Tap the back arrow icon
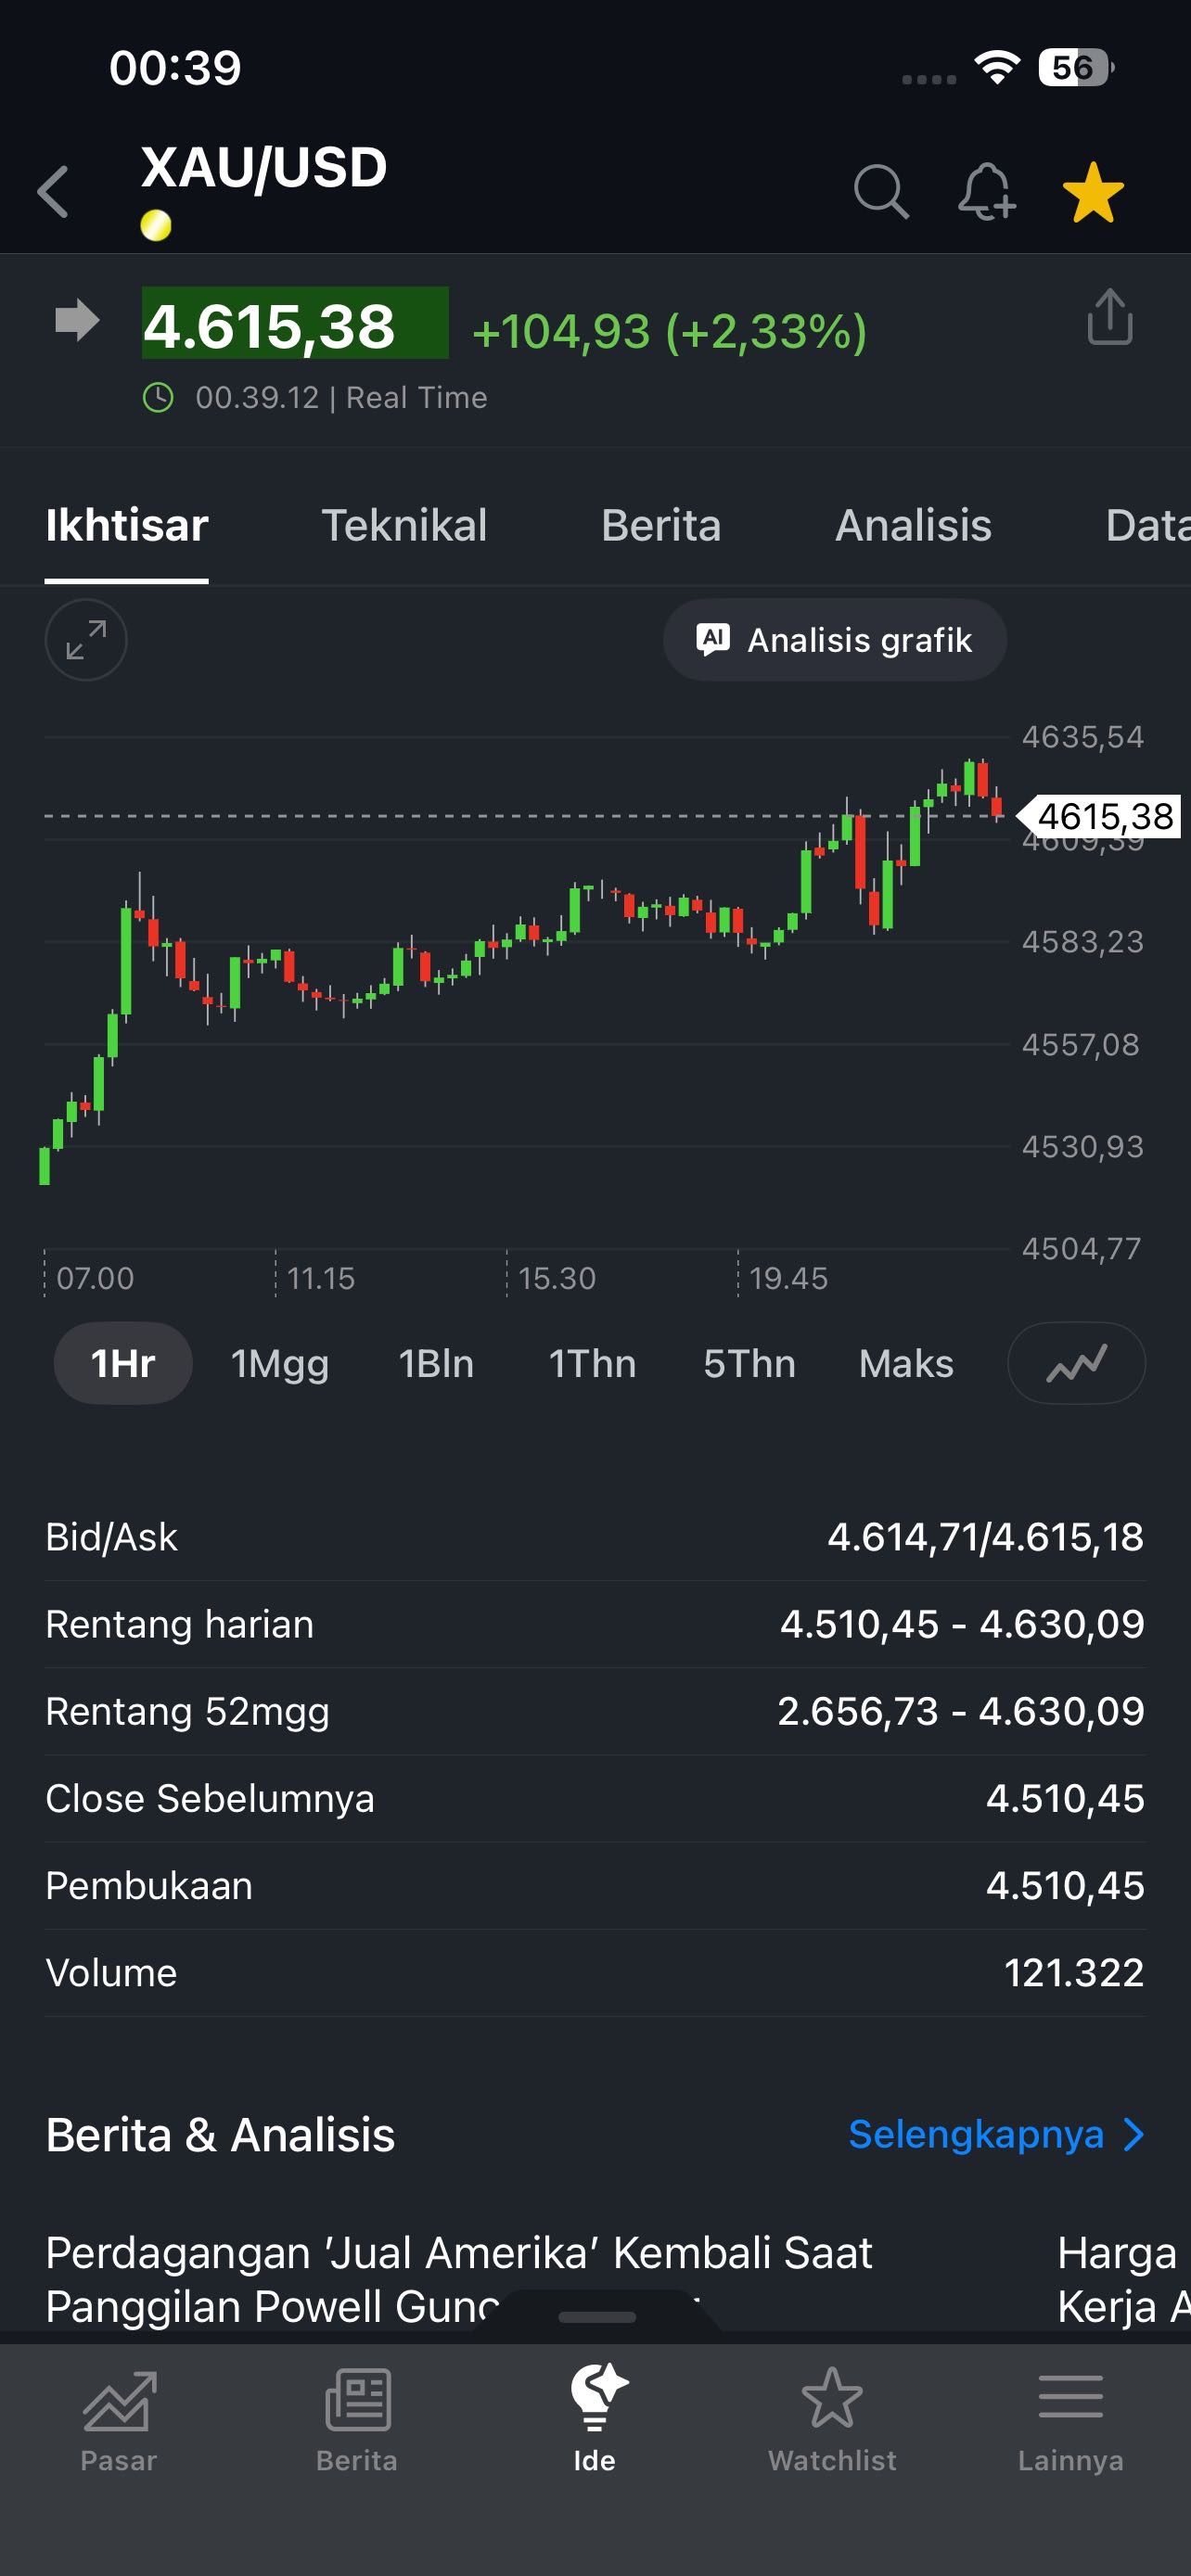Viewport: 1191px width, 2576px height. tap(54, 191)
